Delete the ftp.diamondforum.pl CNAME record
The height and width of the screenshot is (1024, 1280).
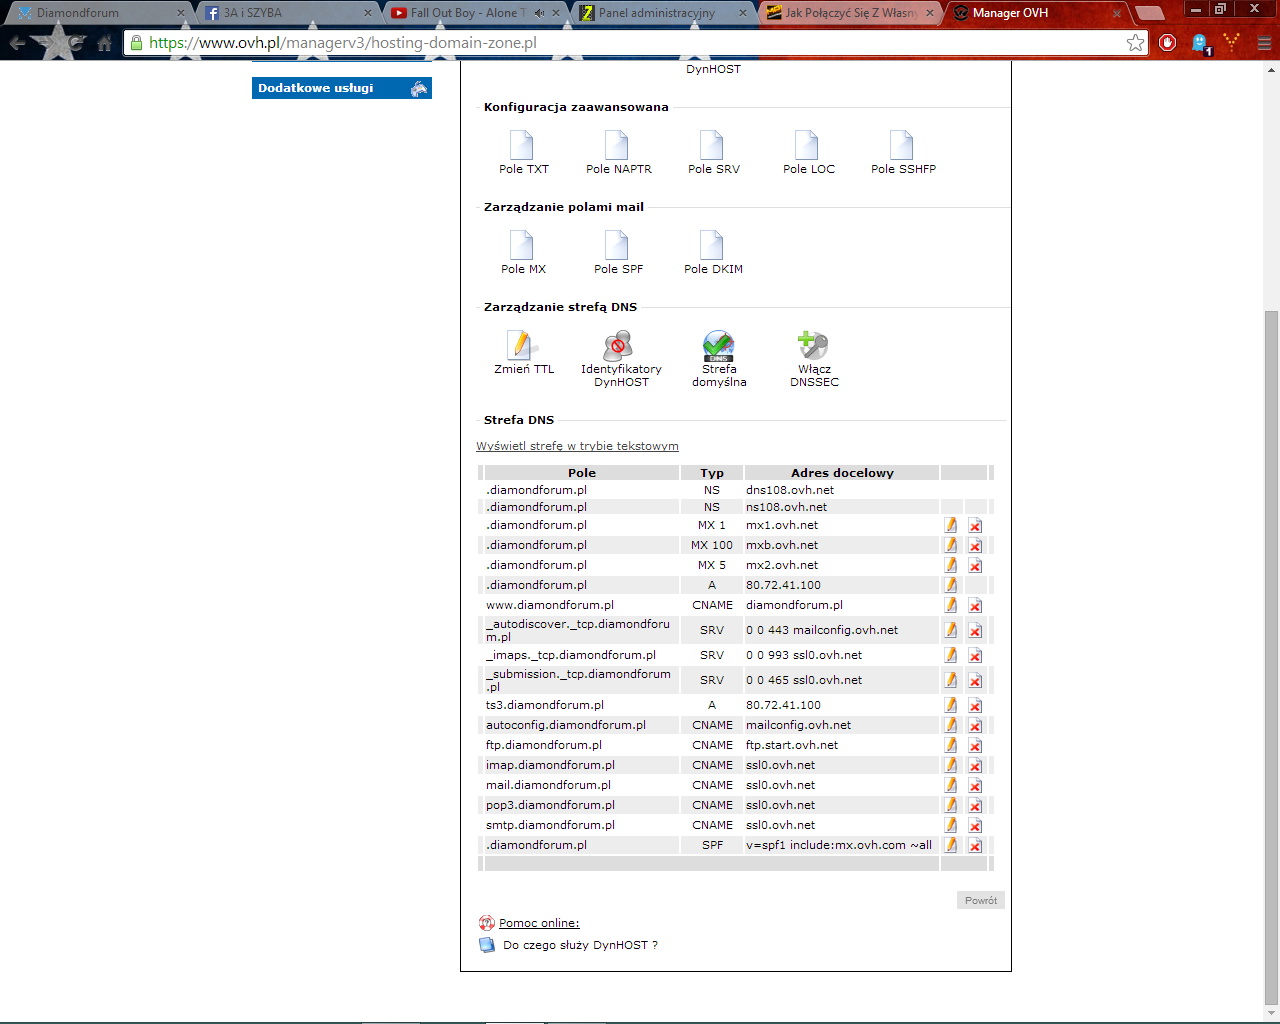[x=975, y=746]
